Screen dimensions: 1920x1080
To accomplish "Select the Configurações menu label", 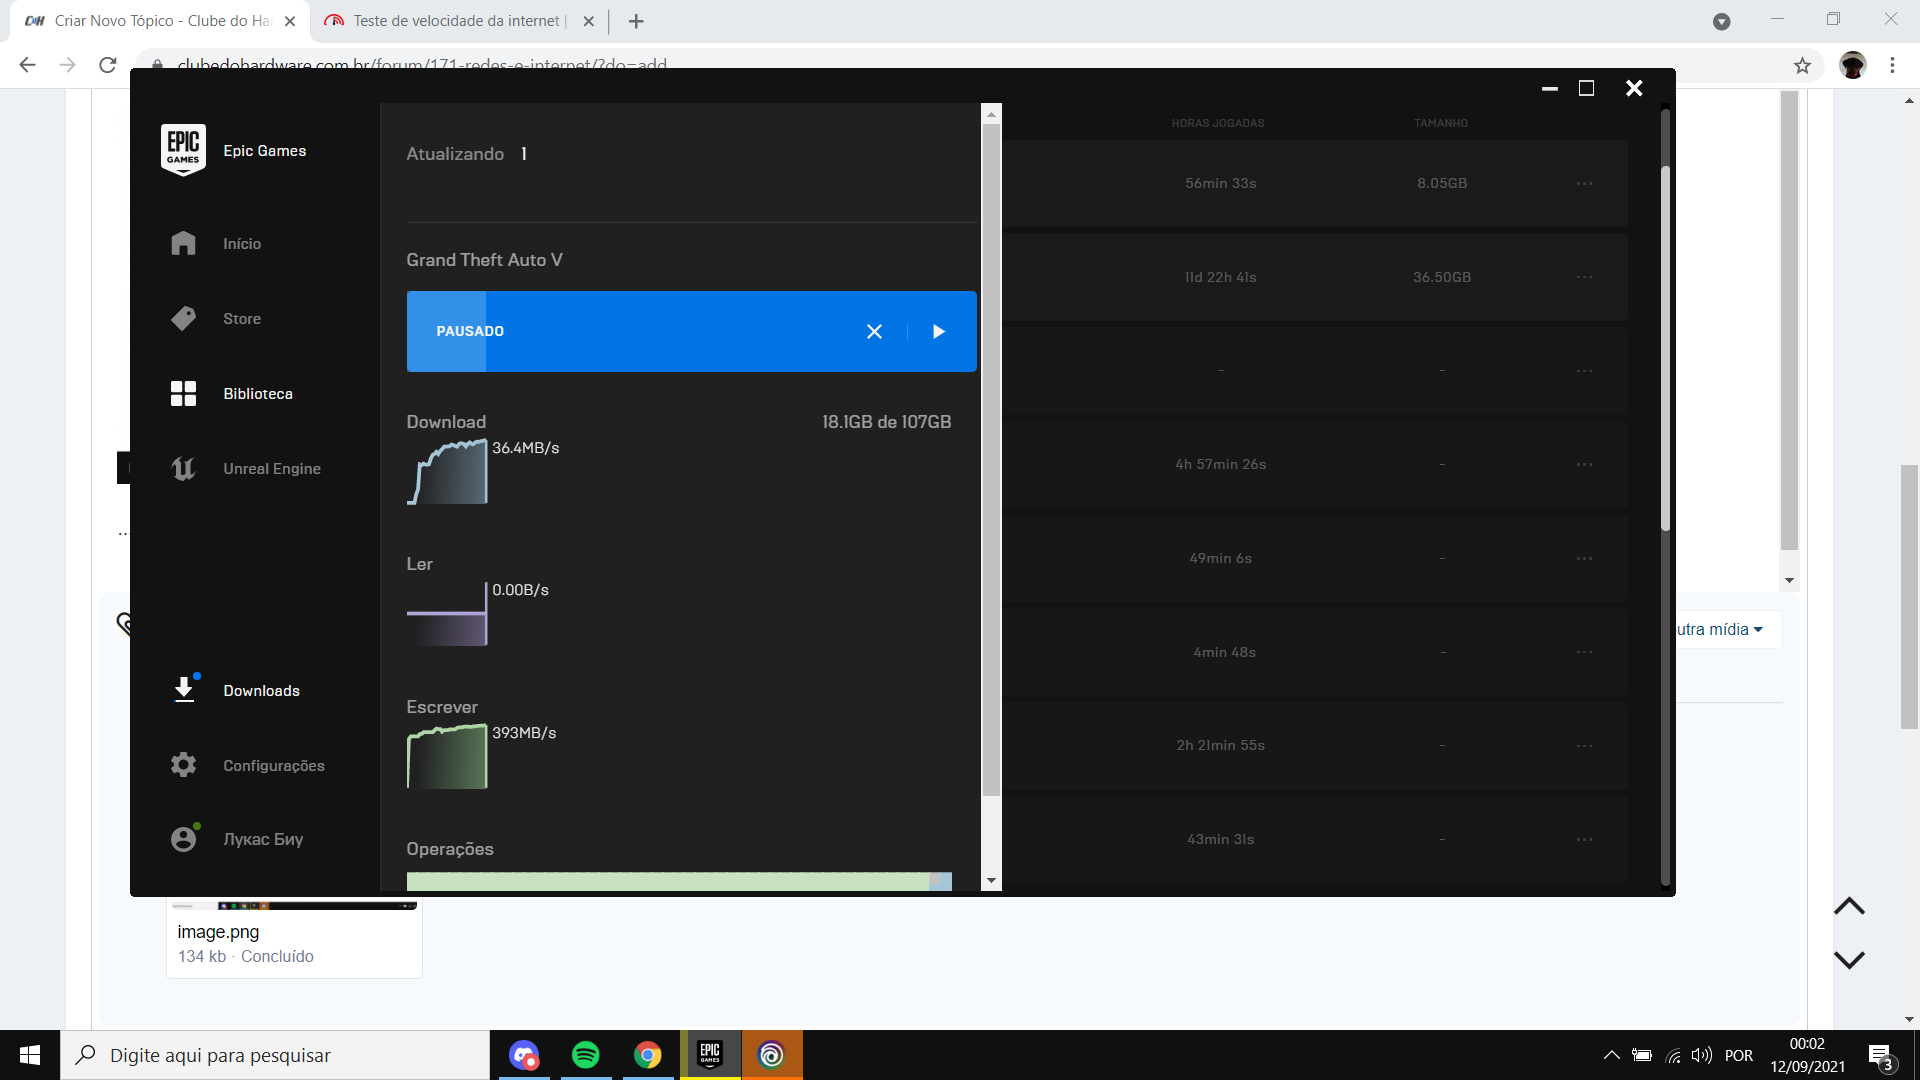I will tap(274, 766).
